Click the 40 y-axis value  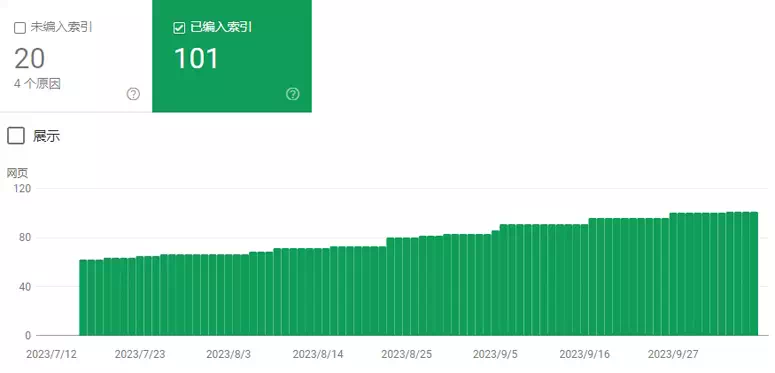point(25,287)
